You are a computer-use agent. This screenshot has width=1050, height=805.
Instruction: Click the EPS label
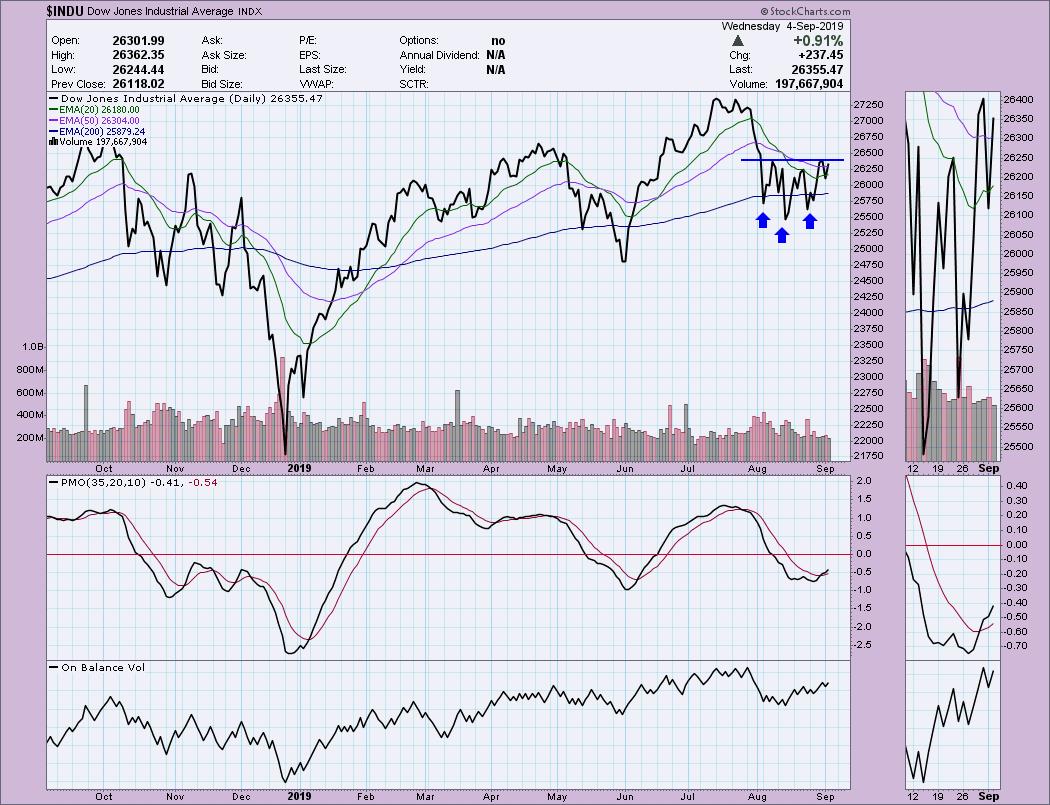[x=310, y=55]
